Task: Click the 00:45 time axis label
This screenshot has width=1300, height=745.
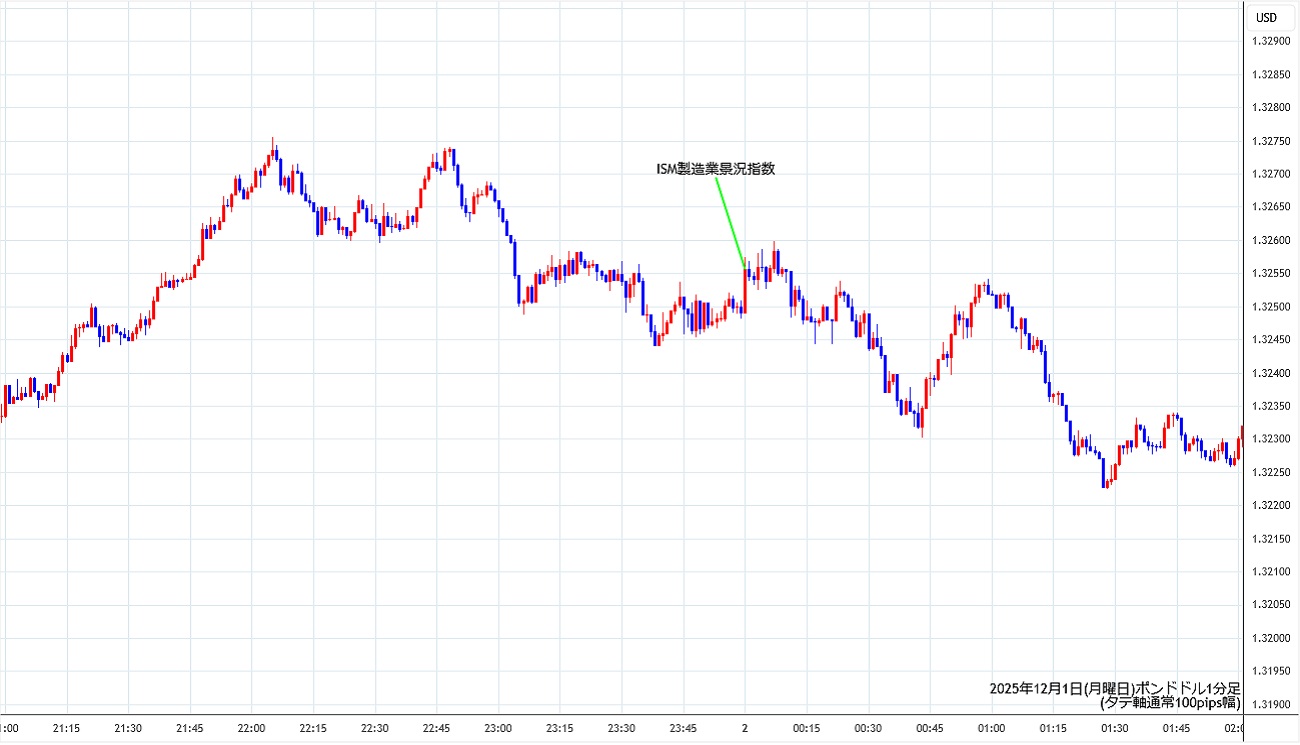Action: pos(929,728)
